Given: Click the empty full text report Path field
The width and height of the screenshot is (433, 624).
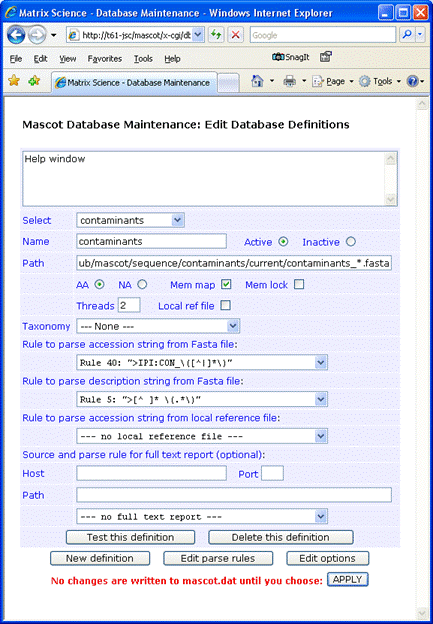Looking at the screenshot, I should 234,495.
